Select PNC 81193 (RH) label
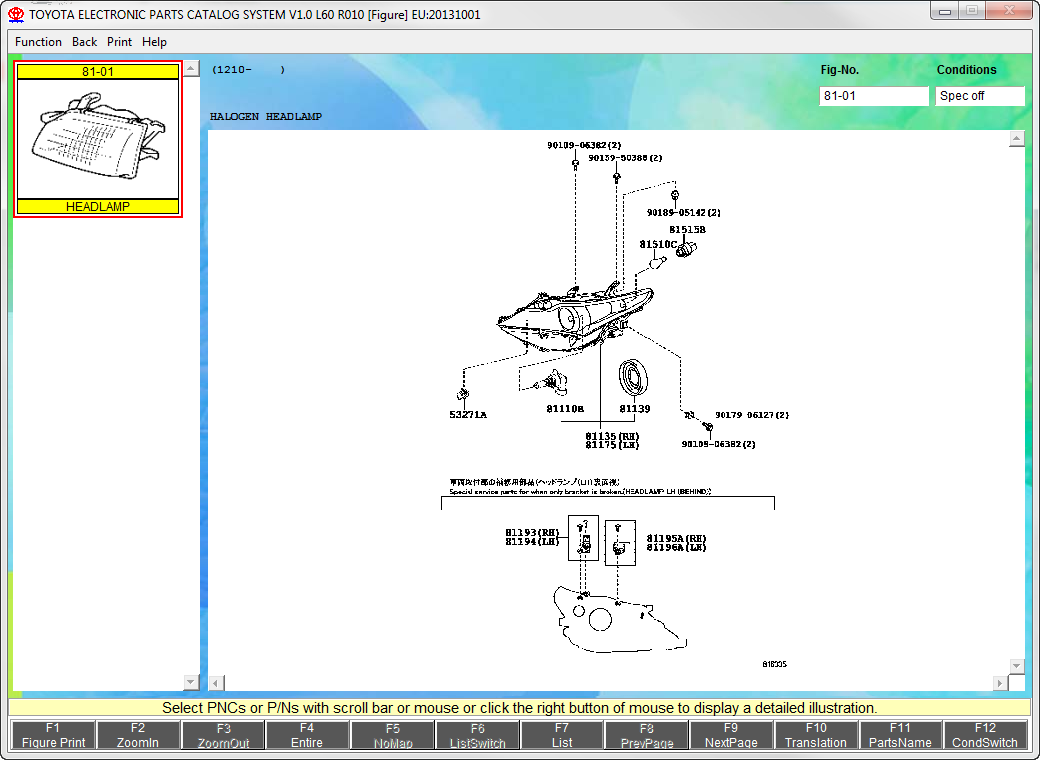Image resolution: width=1040 pixels, height=760 pixels. click(x=532, y=533)
